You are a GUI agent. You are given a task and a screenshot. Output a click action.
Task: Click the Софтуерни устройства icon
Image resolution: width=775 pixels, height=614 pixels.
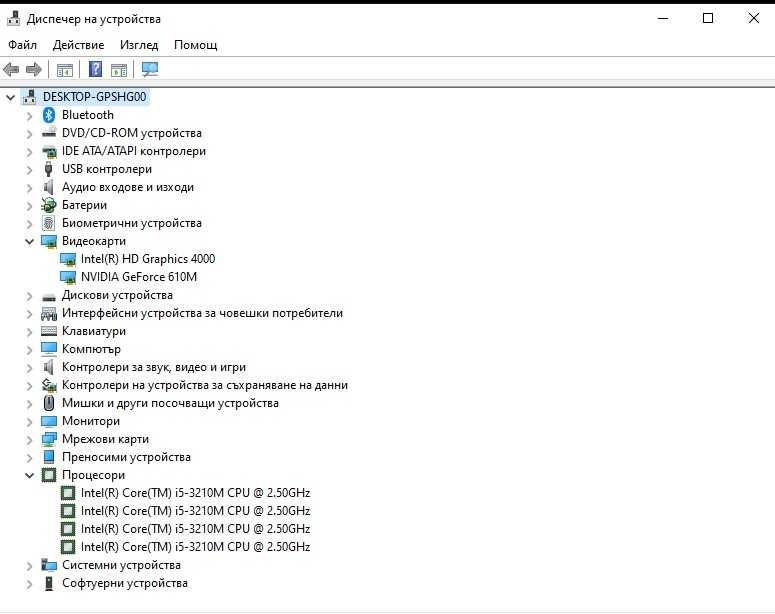click(48, 583)
